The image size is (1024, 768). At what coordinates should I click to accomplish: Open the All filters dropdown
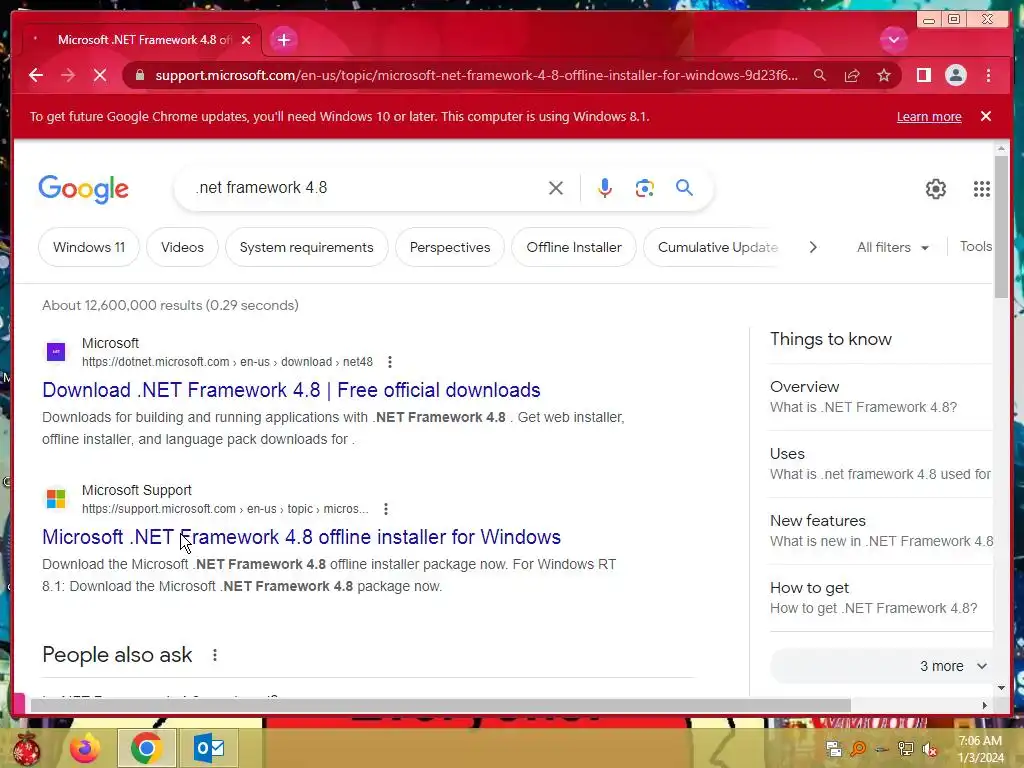tap(893, 248)
